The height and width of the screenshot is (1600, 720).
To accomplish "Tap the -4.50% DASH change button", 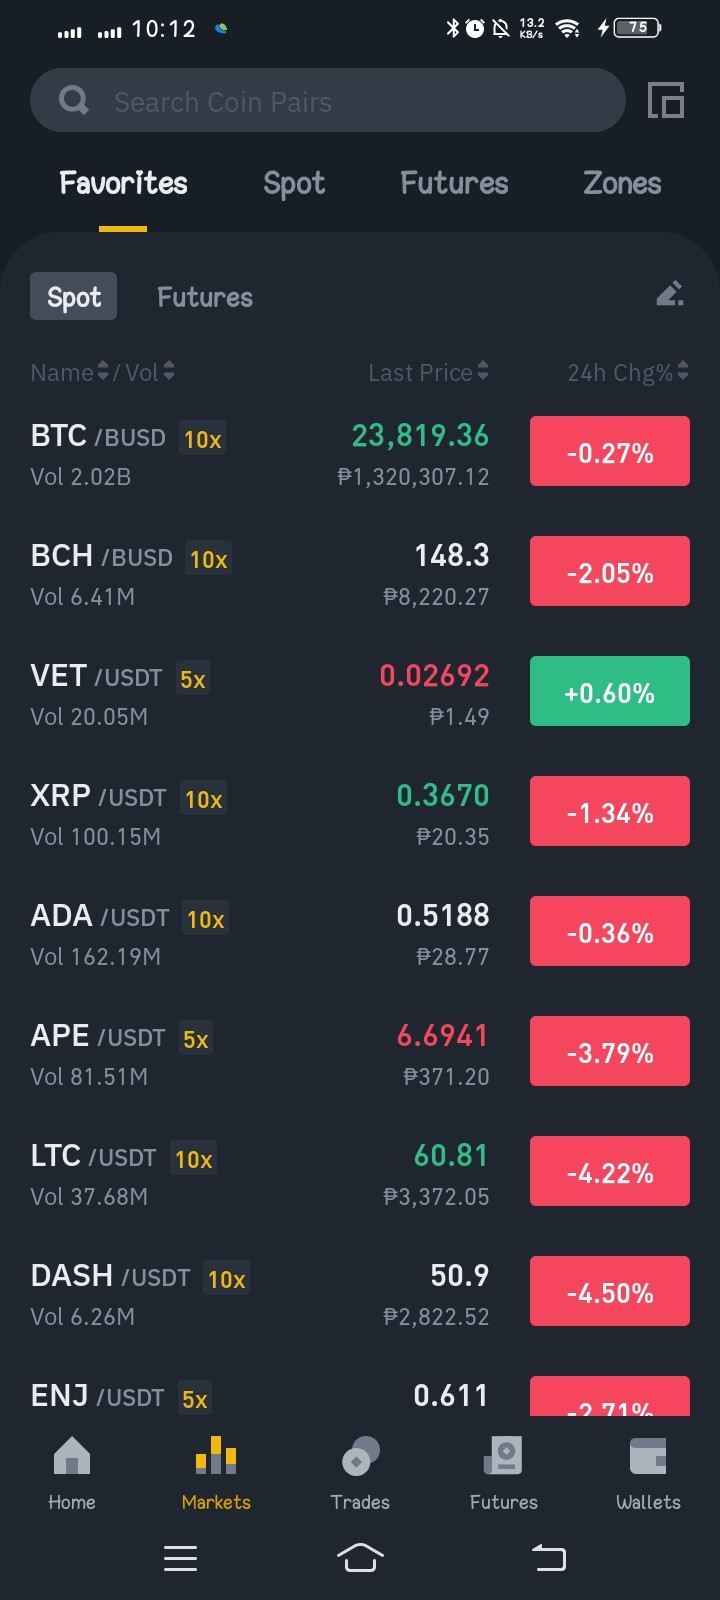I will [610, 1291].
